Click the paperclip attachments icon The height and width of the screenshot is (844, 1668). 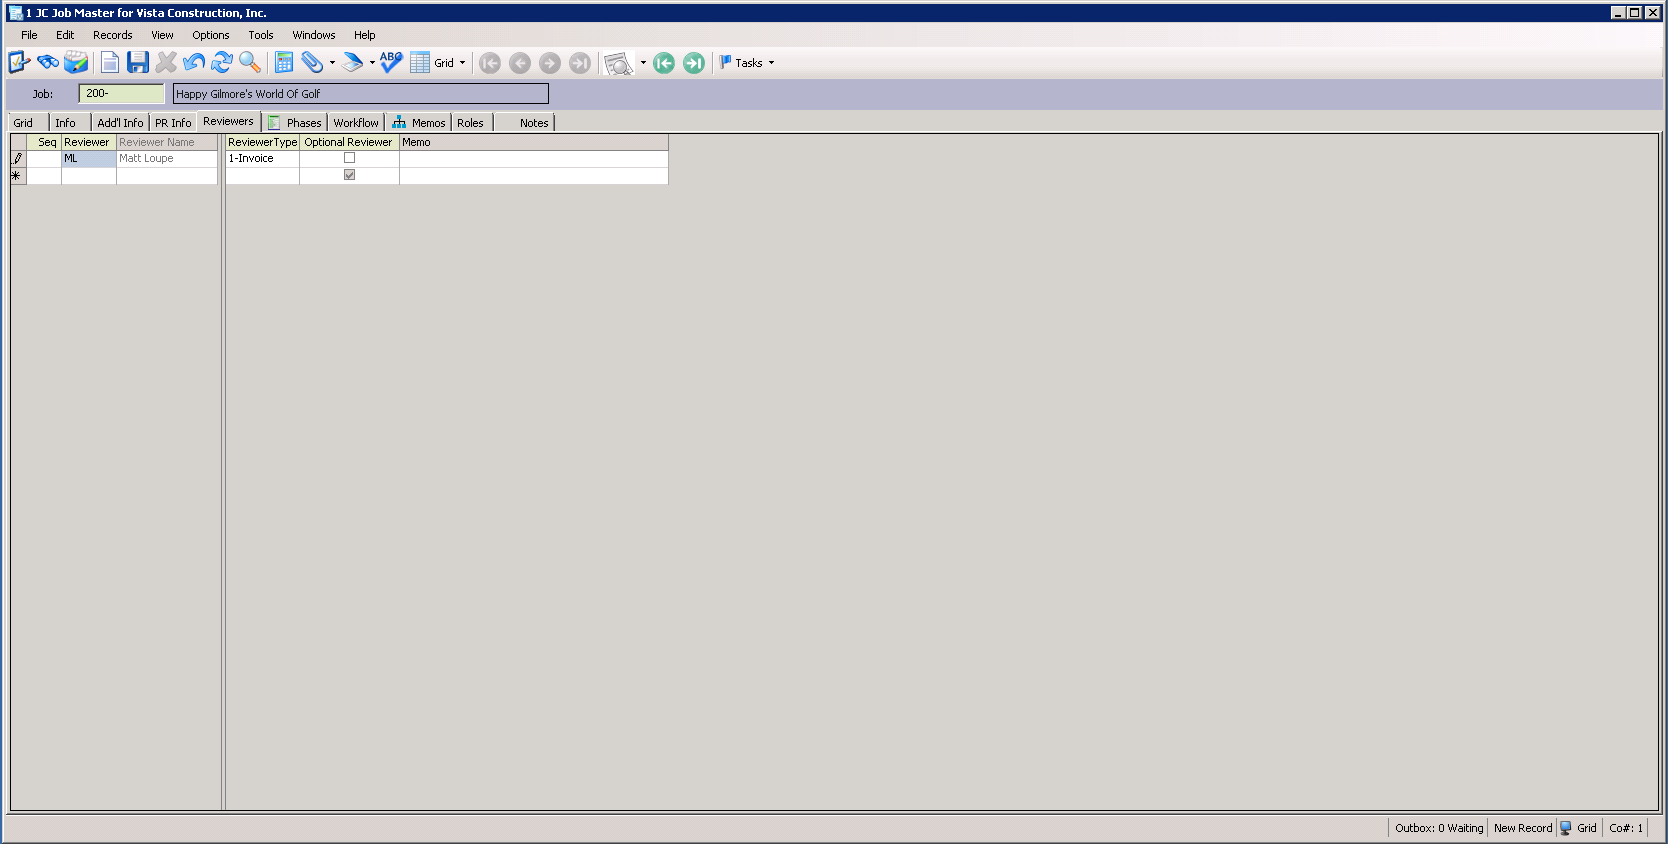coord(312,63)
